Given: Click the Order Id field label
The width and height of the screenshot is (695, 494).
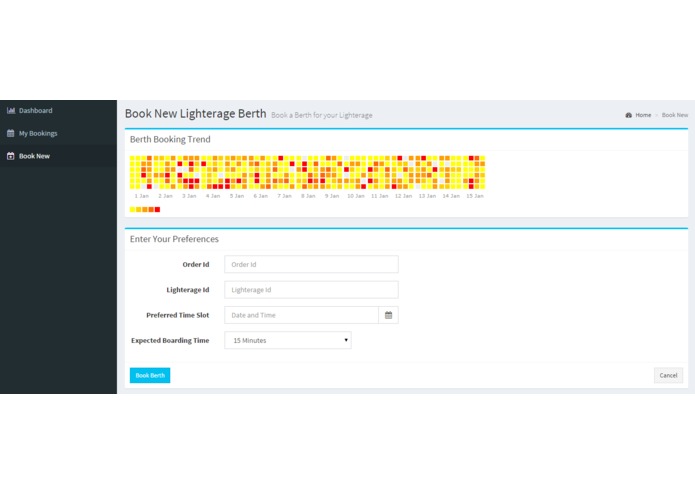Looking at the screenshot, I should pos(196,265).
